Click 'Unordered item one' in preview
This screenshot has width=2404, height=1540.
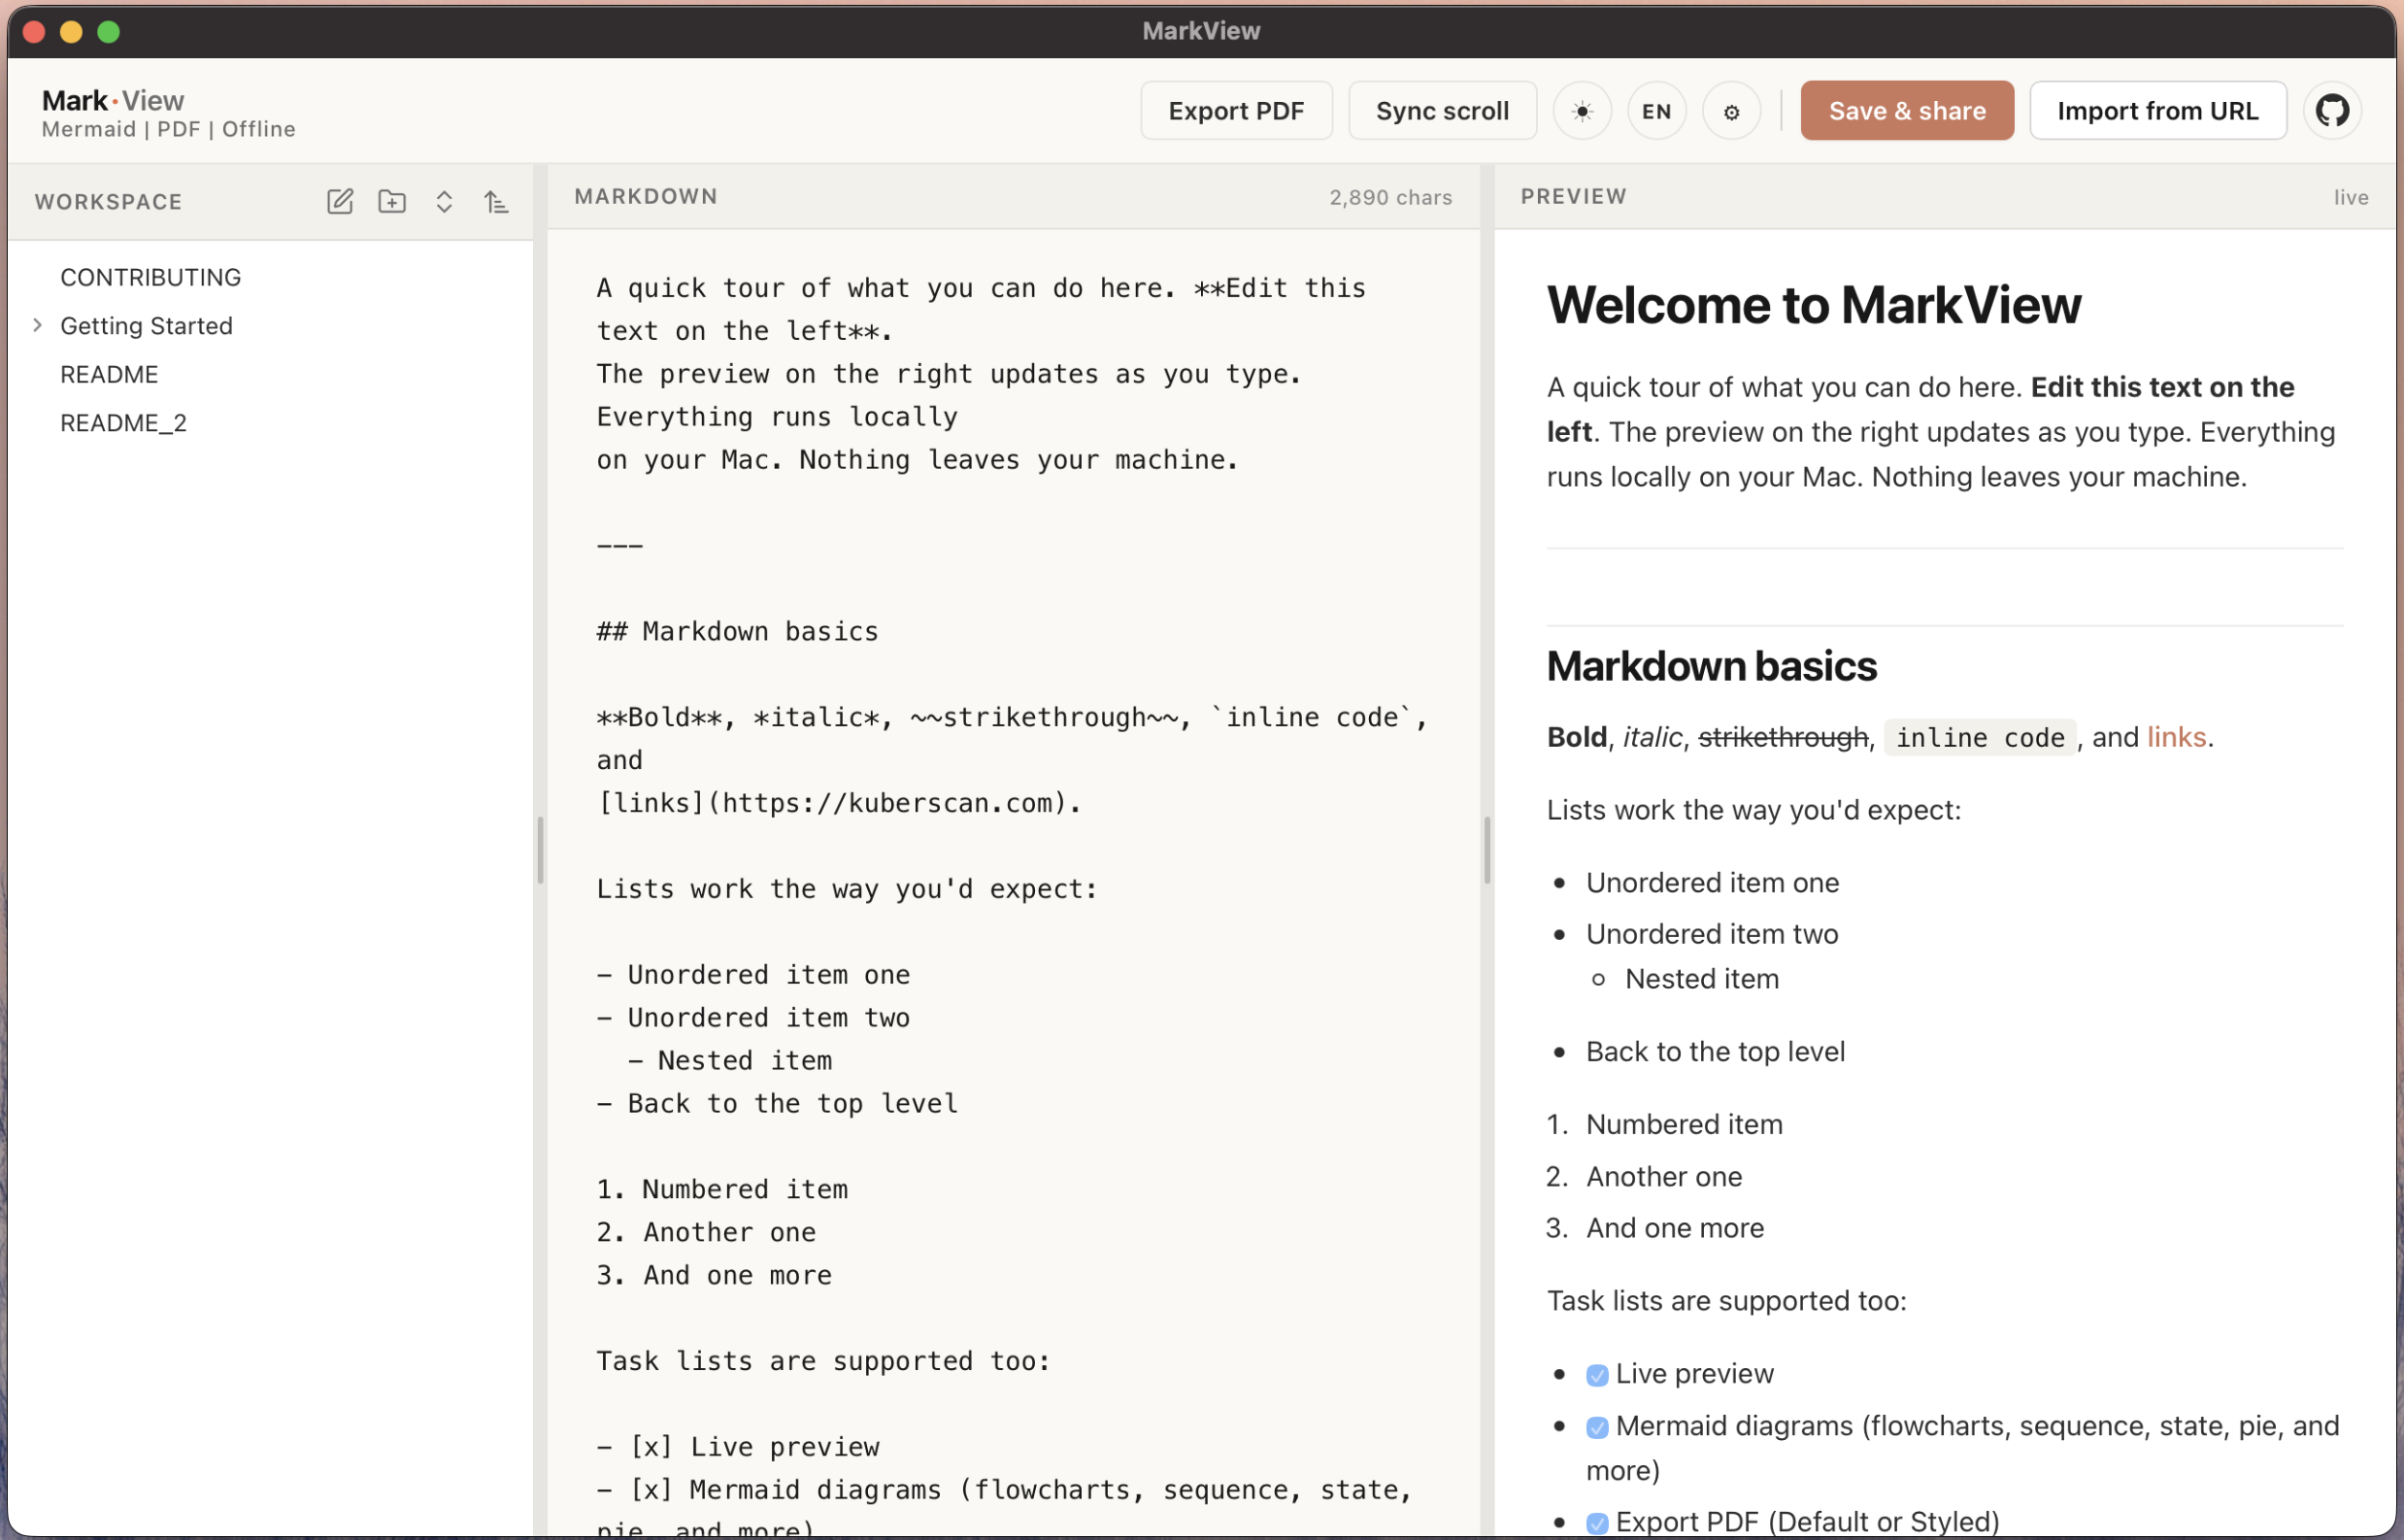(x=1712, y=883)
